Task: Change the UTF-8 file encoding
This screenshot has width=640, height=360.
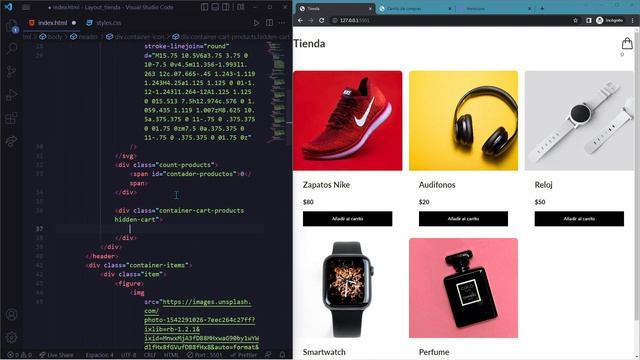Action: [x=128, y=355]
